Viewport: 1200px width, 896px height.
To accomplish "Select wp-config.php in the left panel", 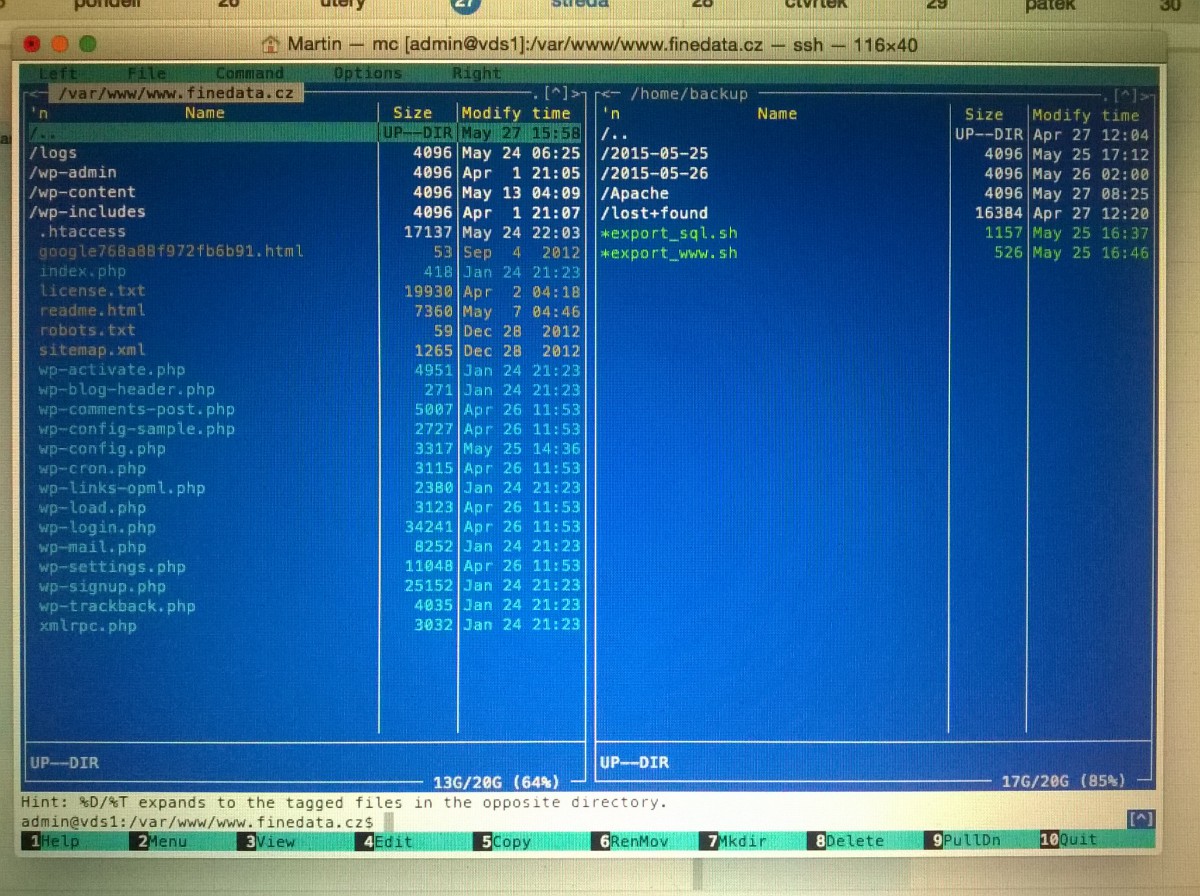I will click(102, 449).
